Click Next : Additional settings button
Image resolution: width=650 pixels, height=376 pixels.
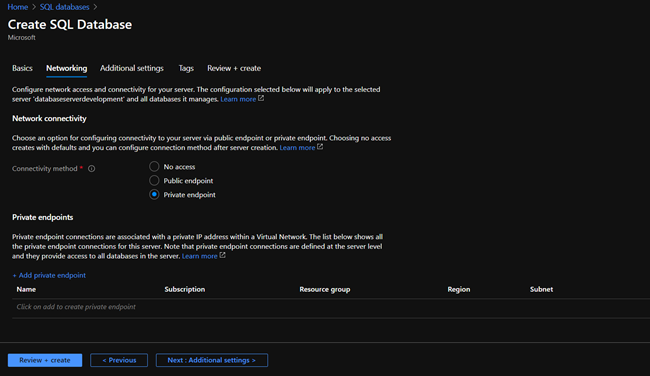pos(212,360)
